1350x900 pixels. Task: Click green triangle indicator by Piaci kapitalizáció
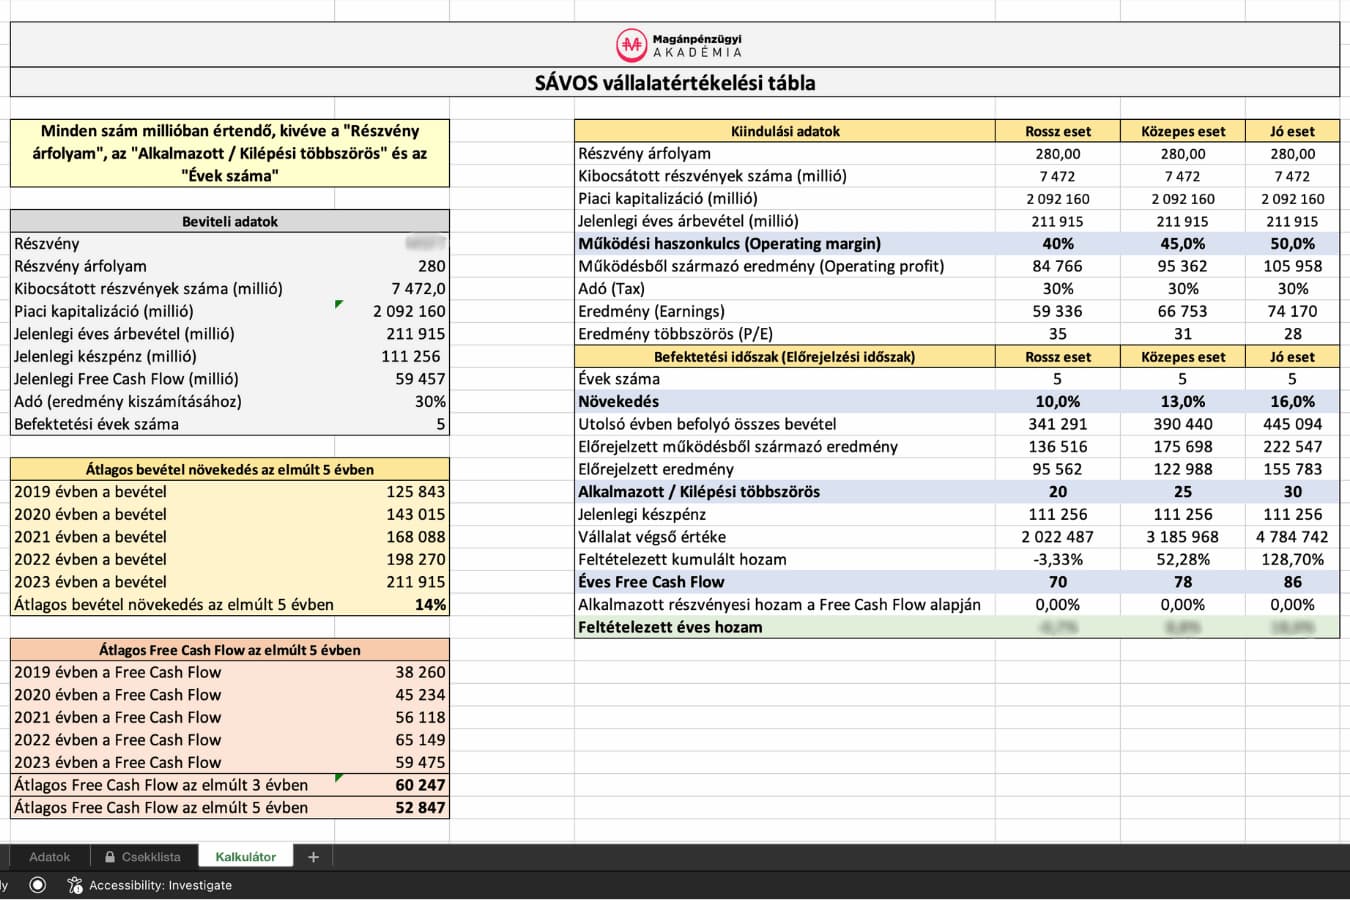tap(339, 304)
